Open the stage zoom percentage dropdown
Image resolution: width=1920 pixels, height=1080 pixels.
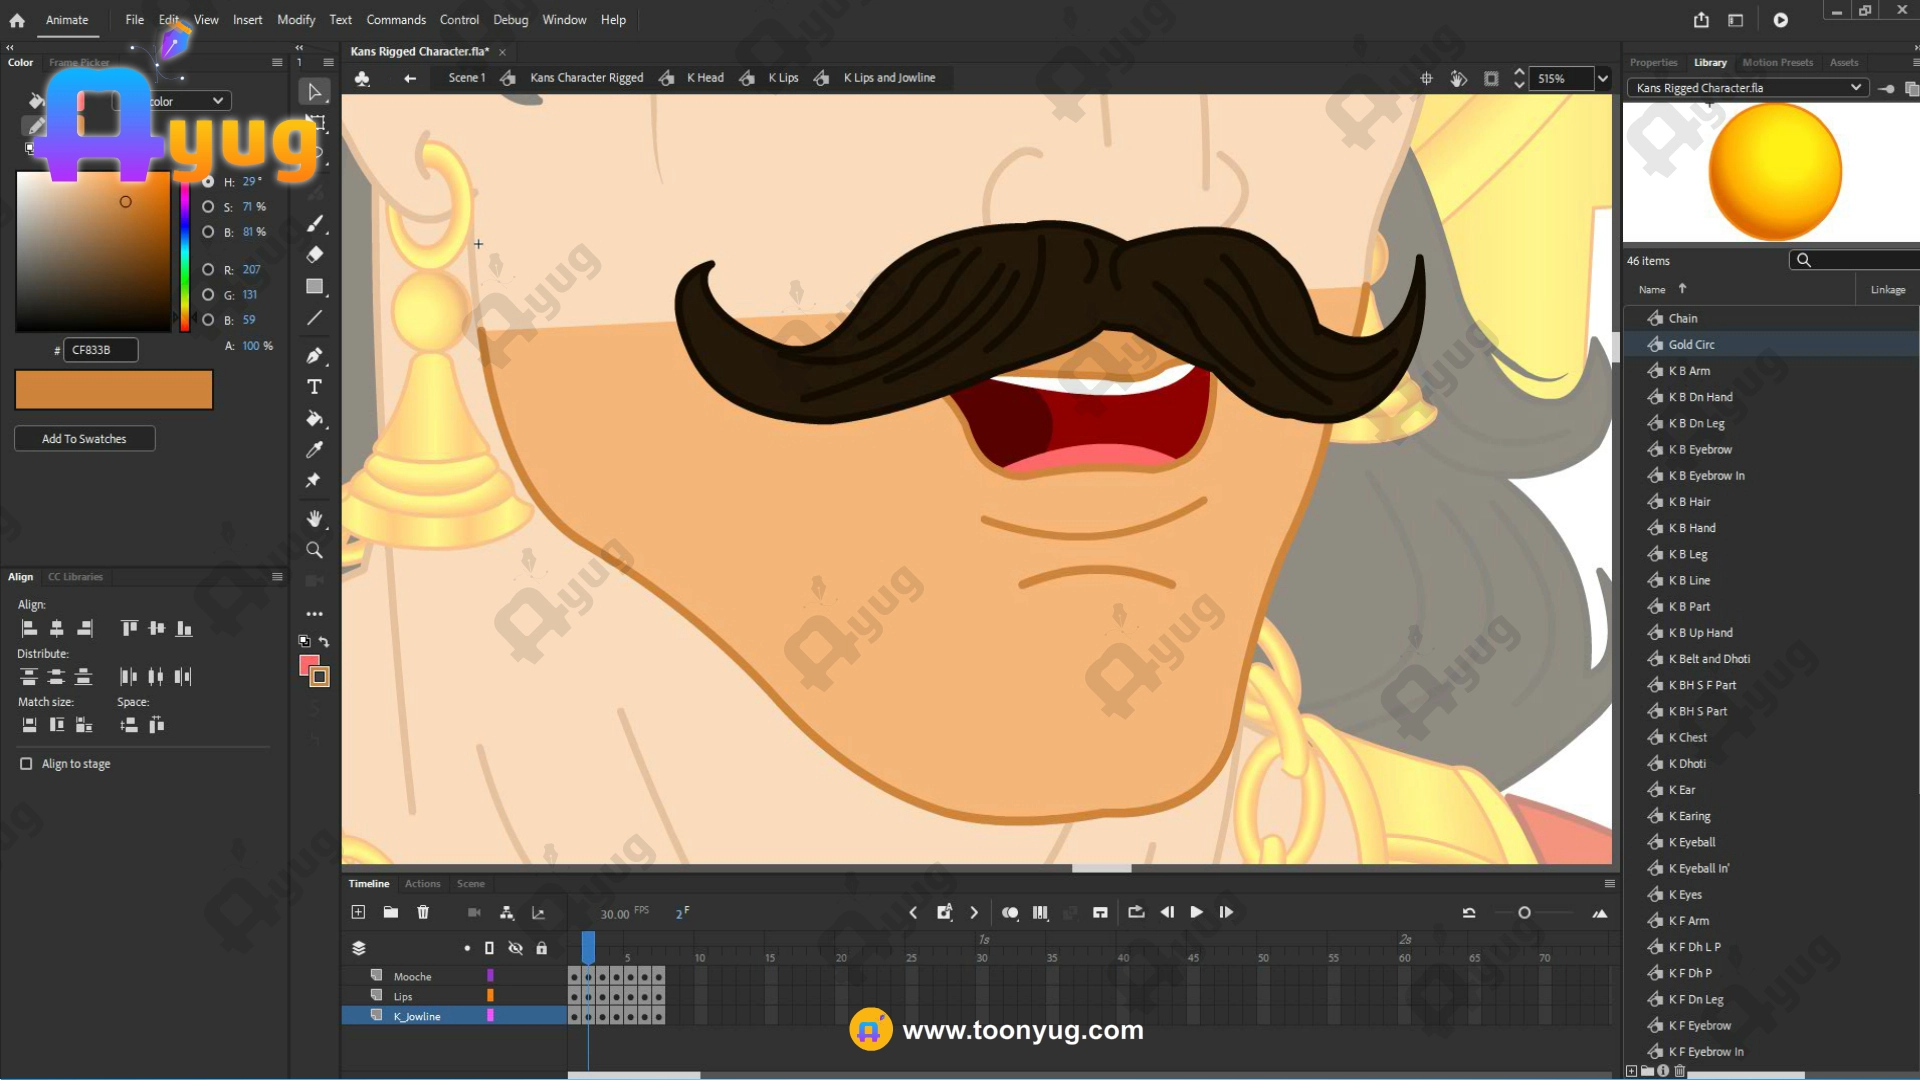tap(1603, 78)
